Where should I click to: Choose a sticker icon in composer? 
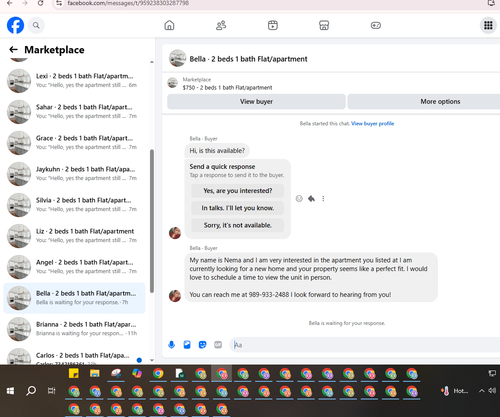[202, 345]
